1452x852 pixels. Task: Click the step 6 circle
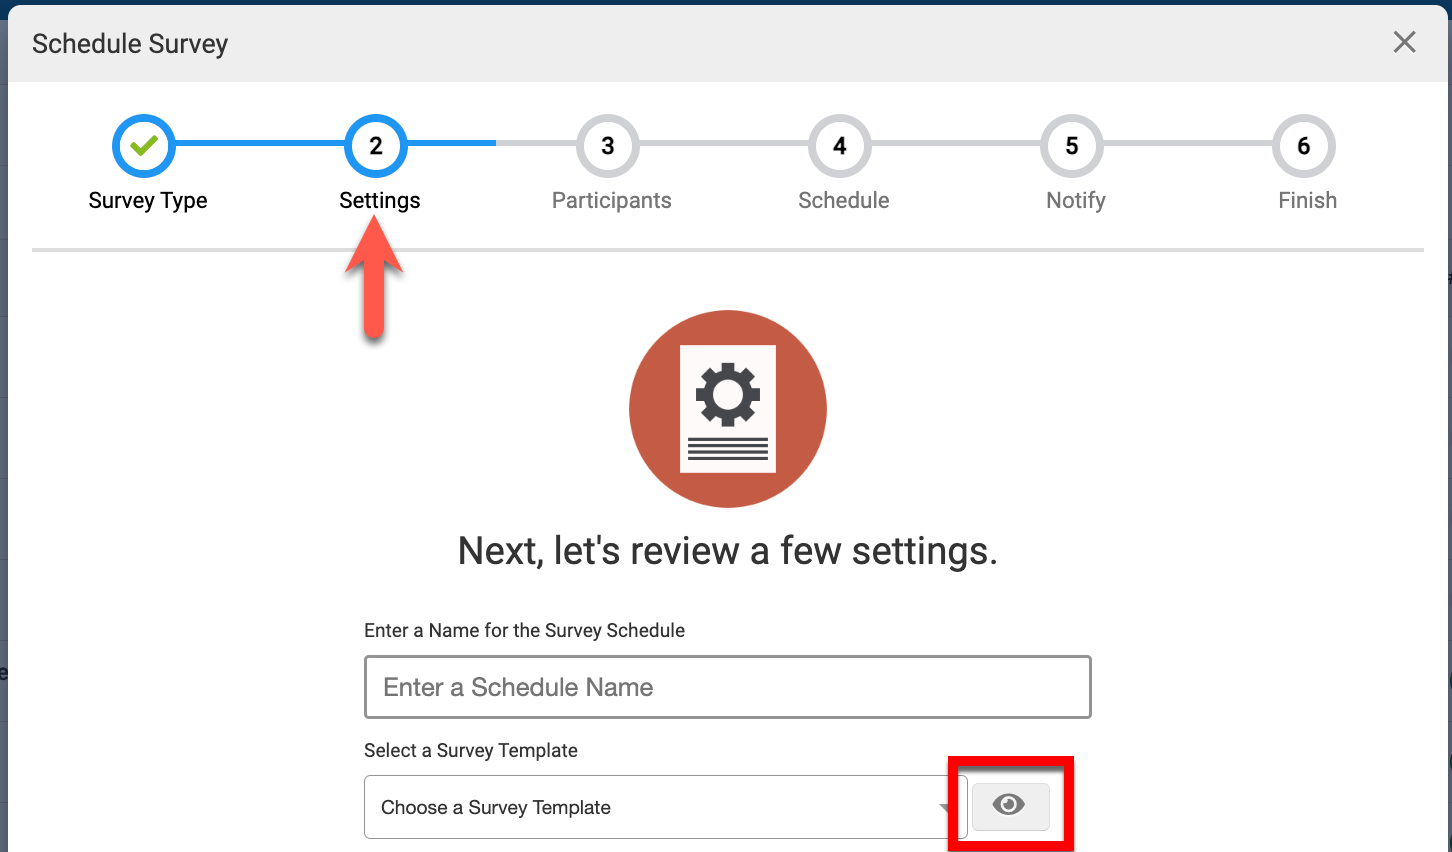(x=1304, y=146)
